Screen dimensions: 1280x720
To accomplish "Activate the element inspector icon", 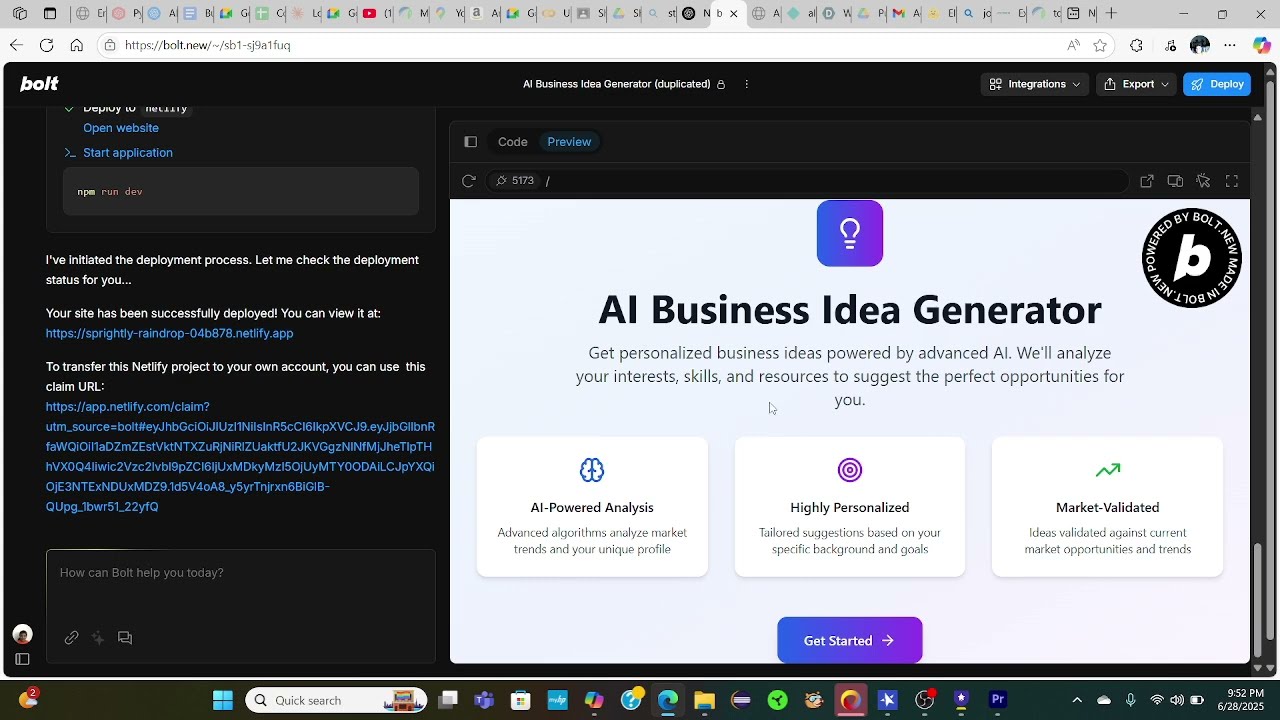I will point(1203,181).
